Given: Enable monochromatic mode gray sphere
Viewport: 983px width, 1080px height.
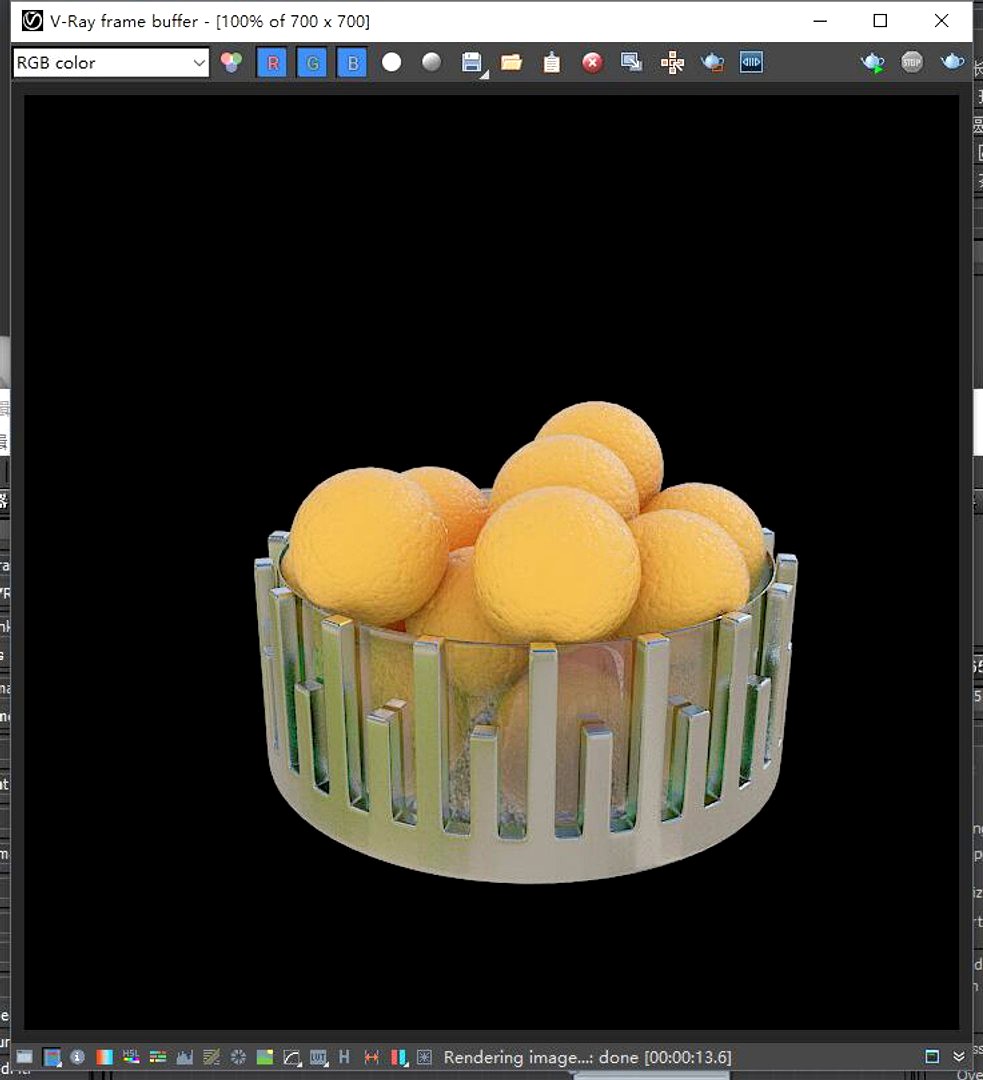Looking at the screenshot, I should coord(431,63).
